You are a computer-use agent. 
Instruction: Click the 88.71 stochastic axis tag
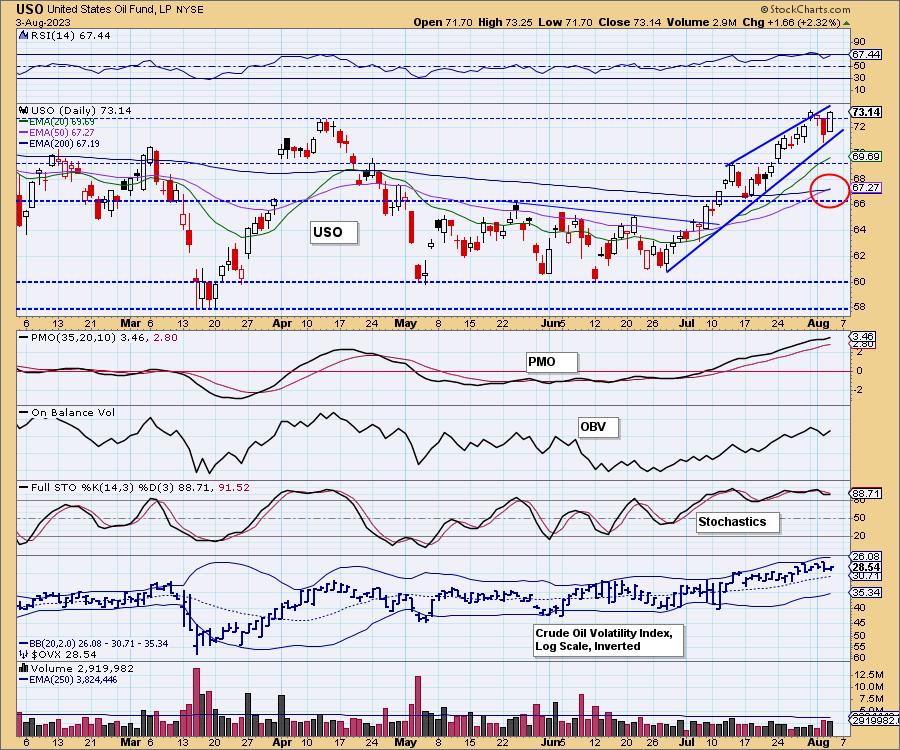coord(866,493)
